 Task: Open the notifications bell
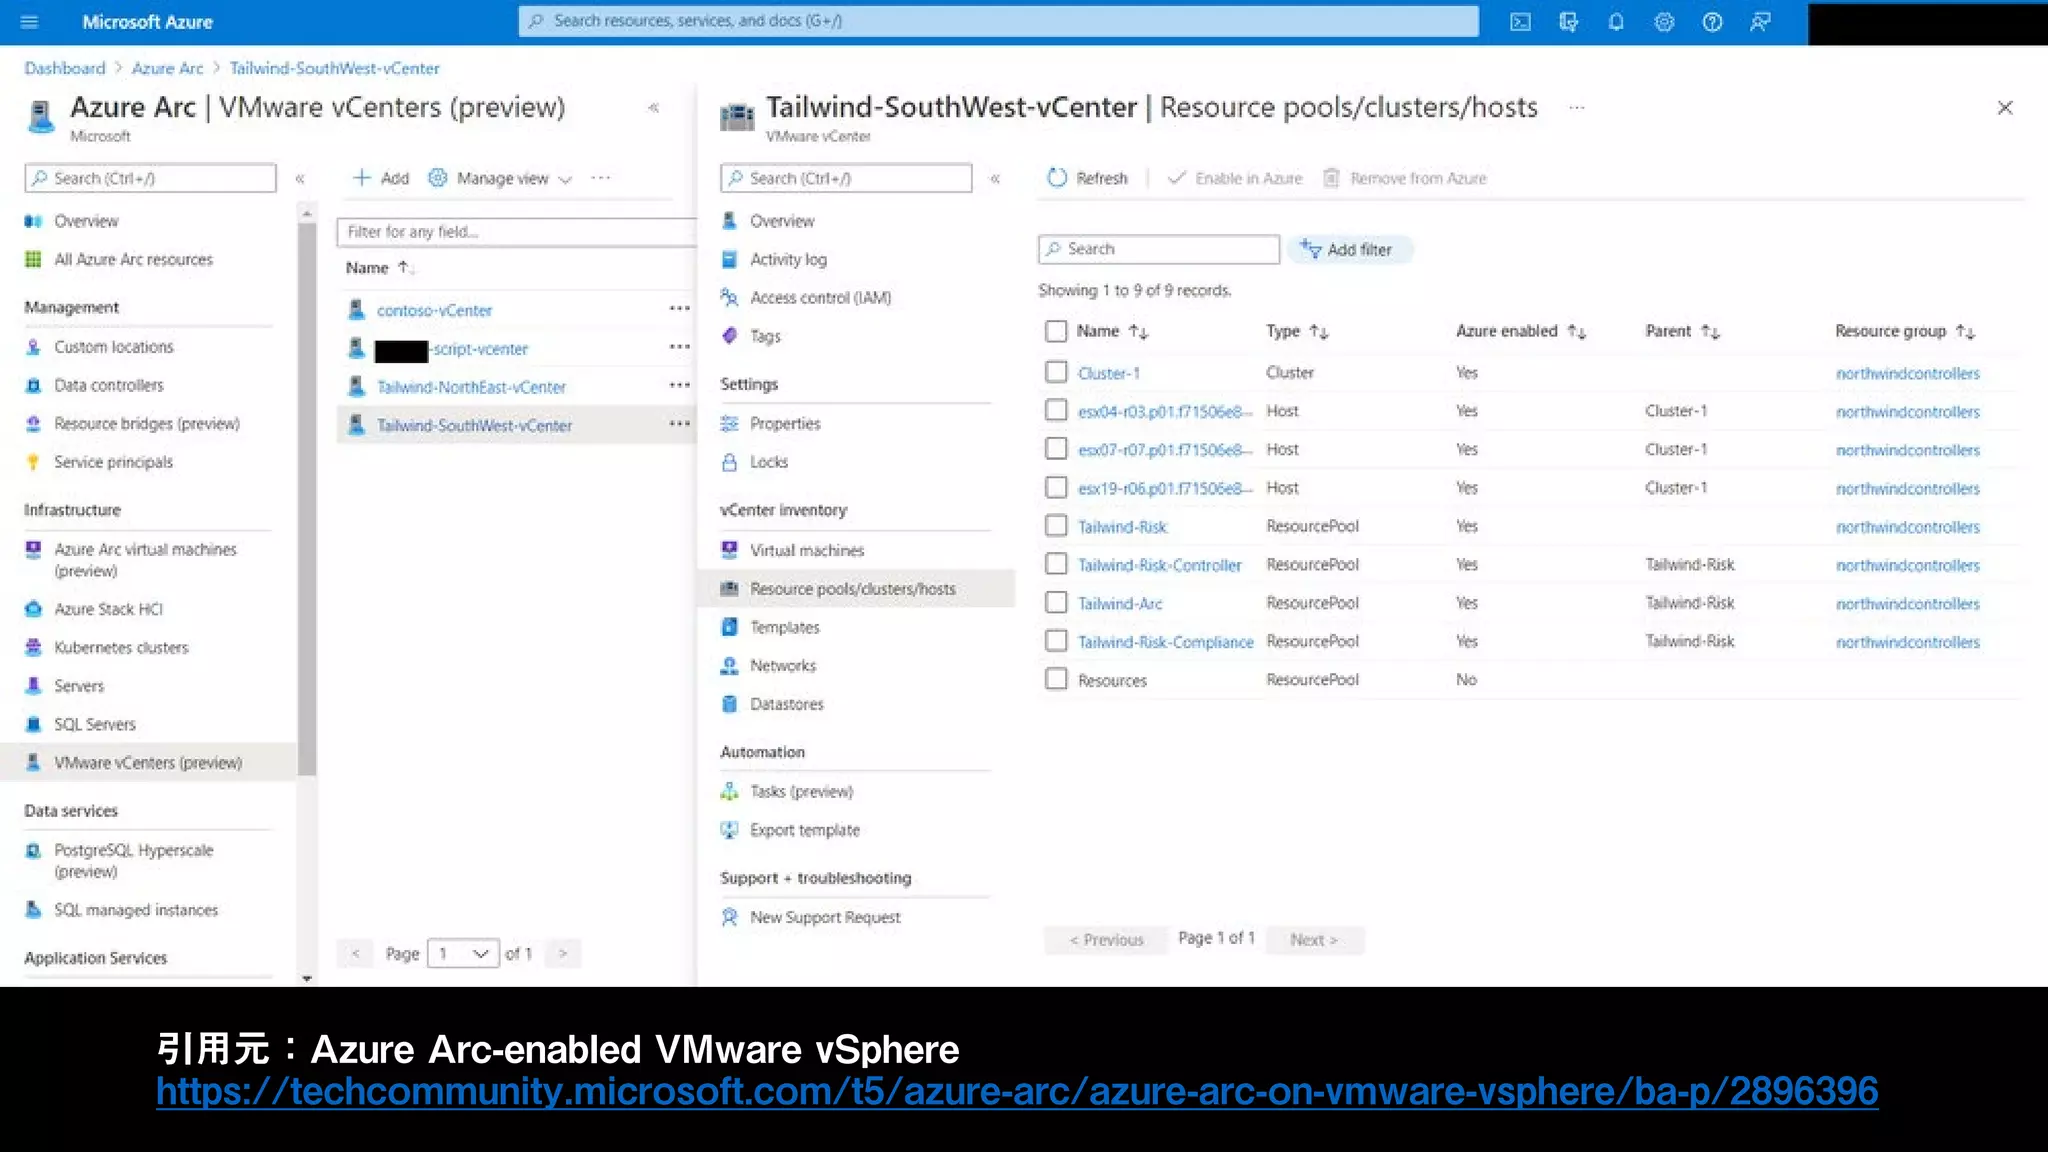(1616, 22)
